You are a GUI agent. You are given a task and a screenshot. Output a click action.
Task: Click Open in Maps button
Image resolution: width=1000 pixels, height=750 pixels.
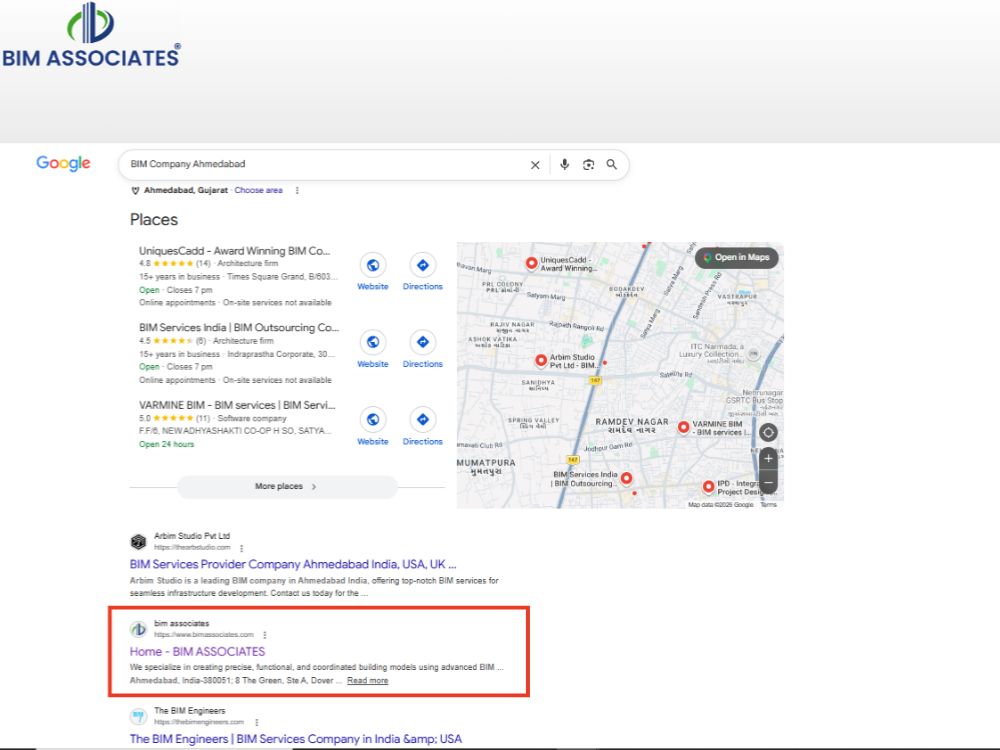pos(737,258)
